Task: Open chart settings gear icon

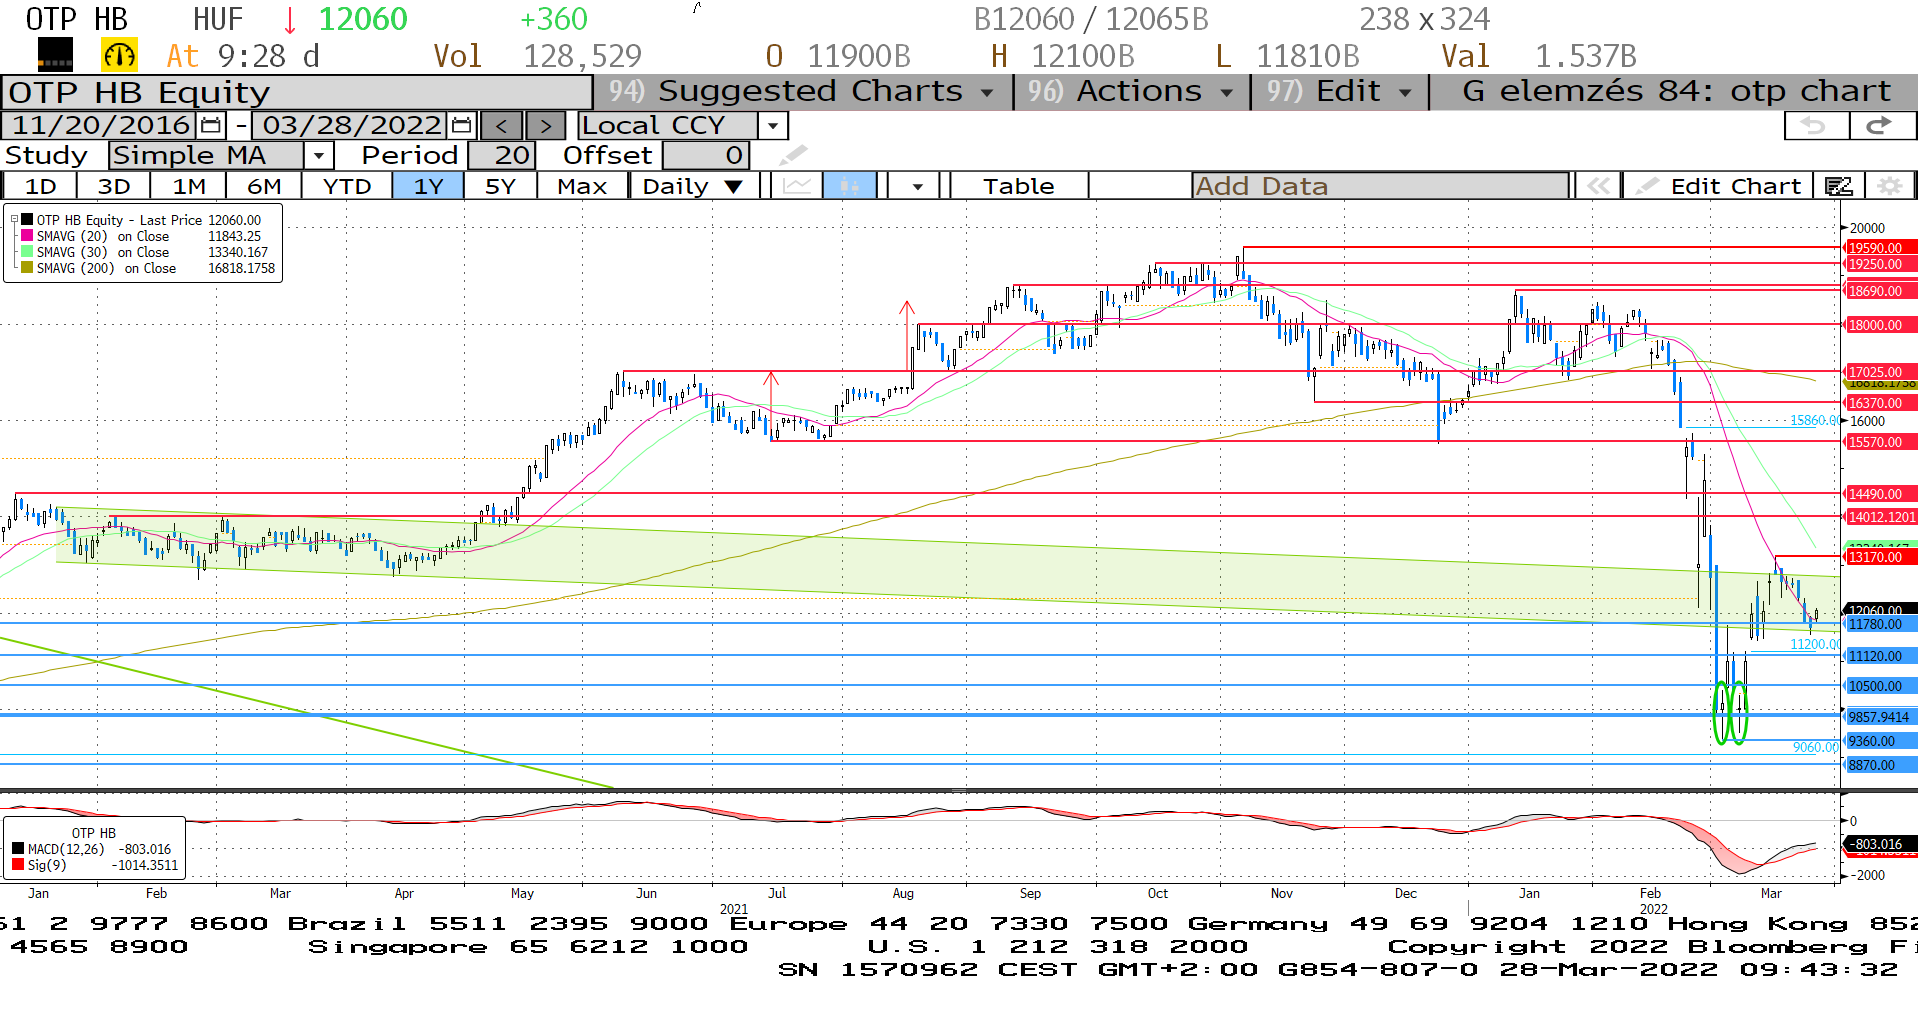Action: click(1889, 186)
